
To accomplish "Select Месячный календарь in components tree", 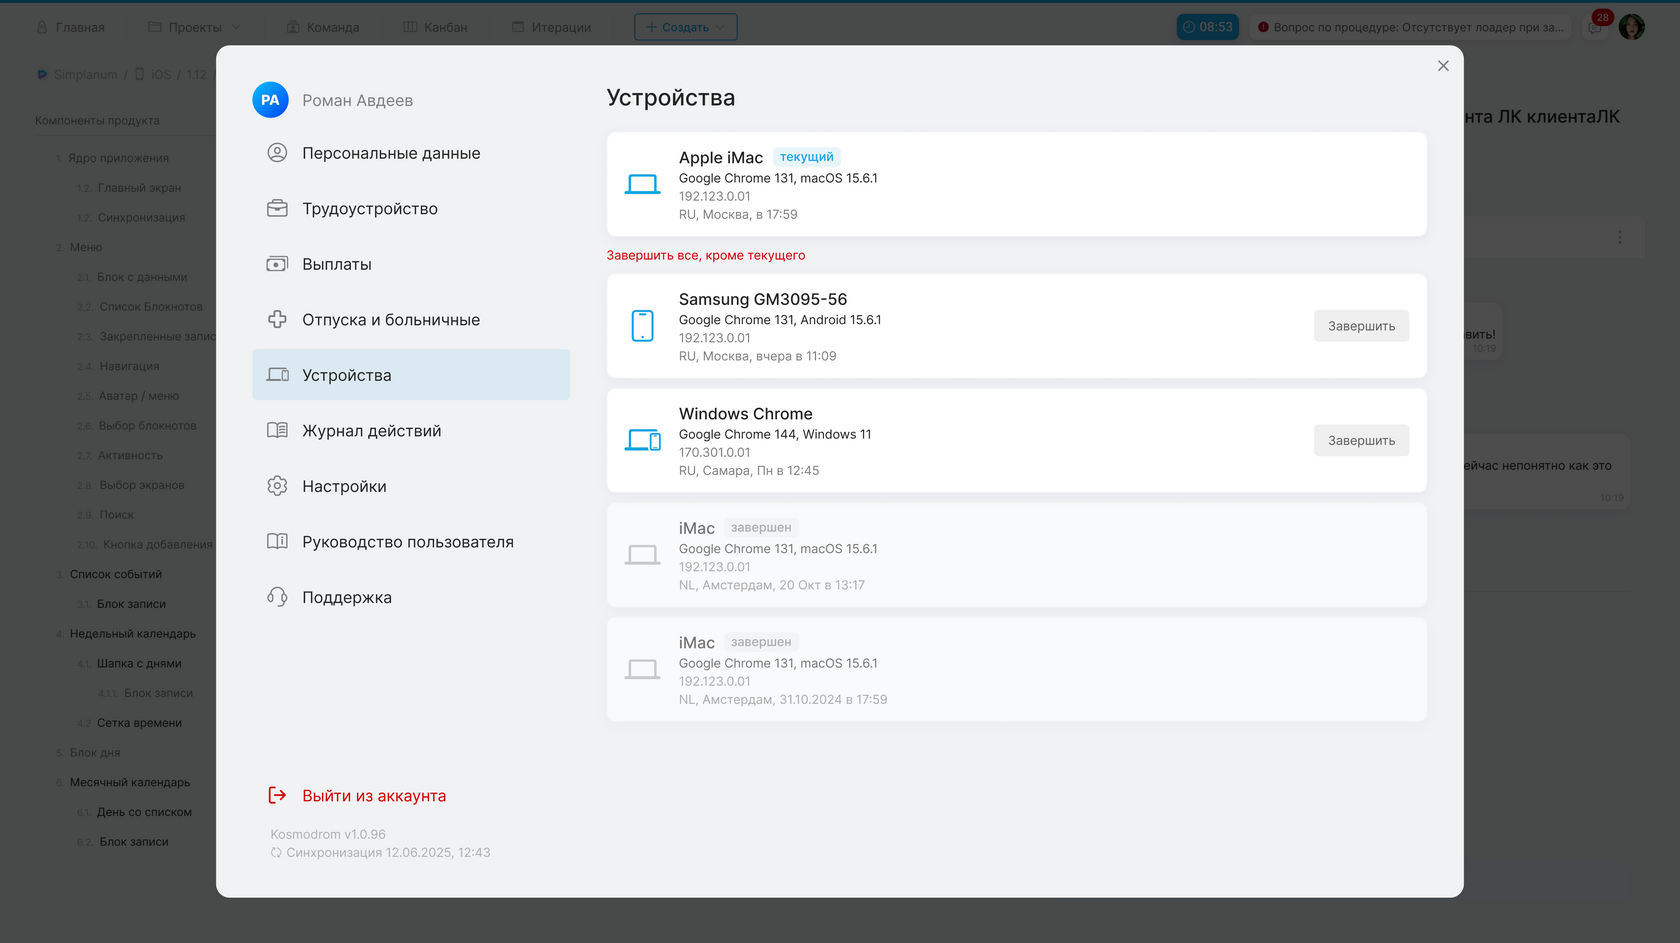I will [130, 782].
